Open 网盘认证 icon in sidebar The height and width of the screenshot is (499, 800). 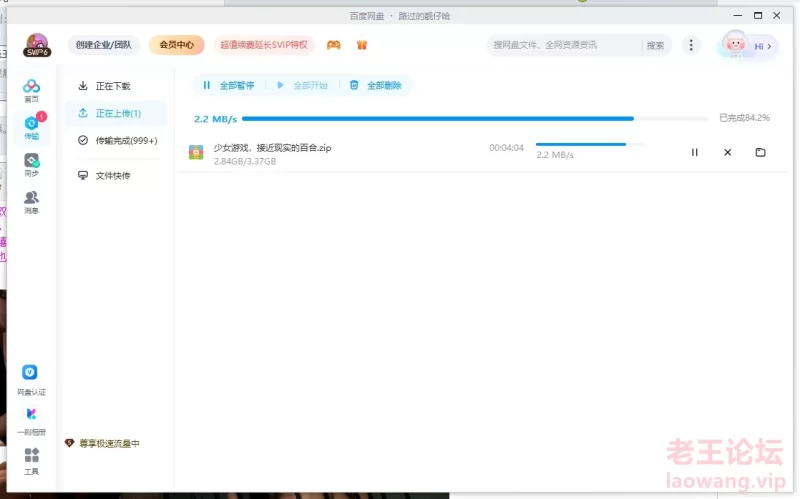(x=31, y=381)
